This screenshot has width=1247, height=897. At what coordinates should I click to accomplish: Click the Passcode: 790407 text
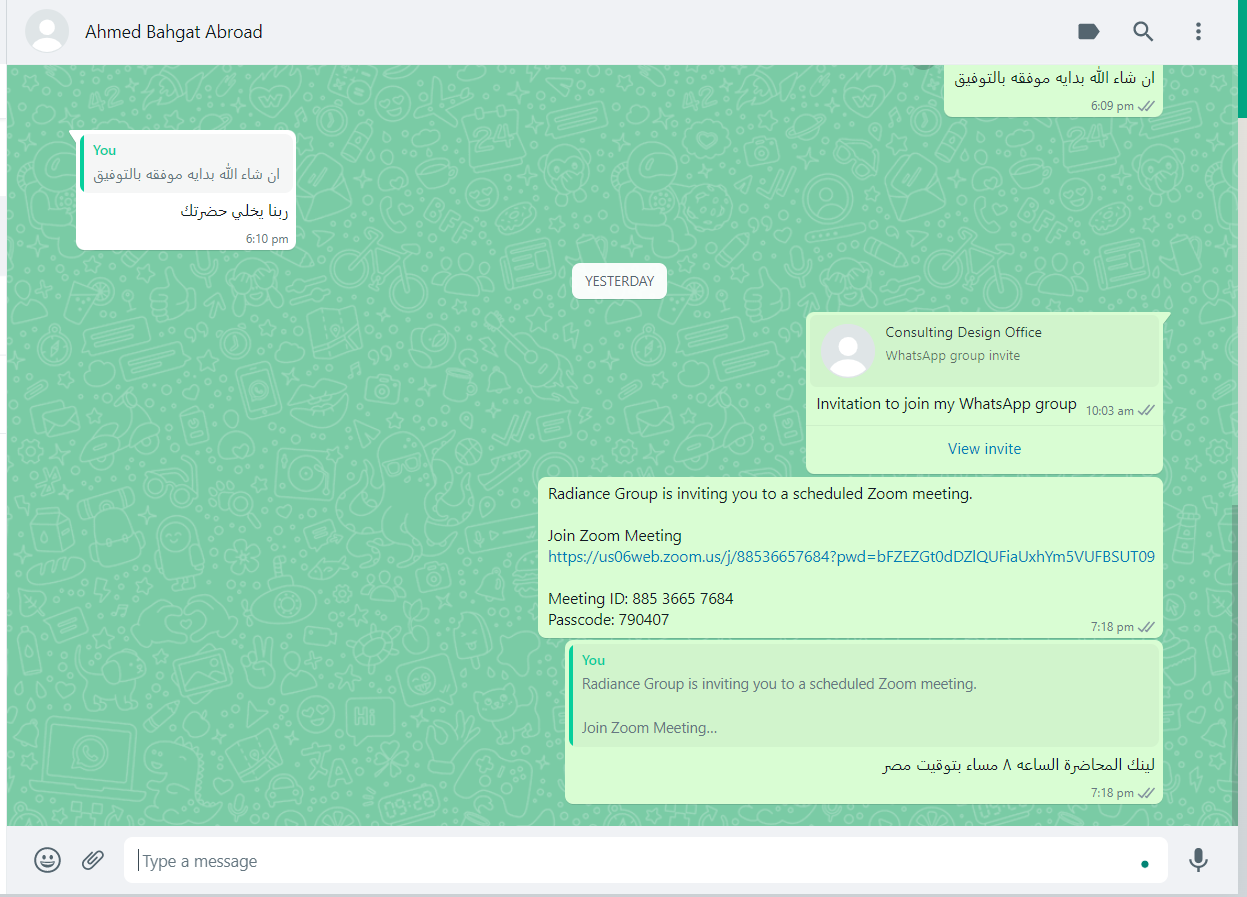608,620
